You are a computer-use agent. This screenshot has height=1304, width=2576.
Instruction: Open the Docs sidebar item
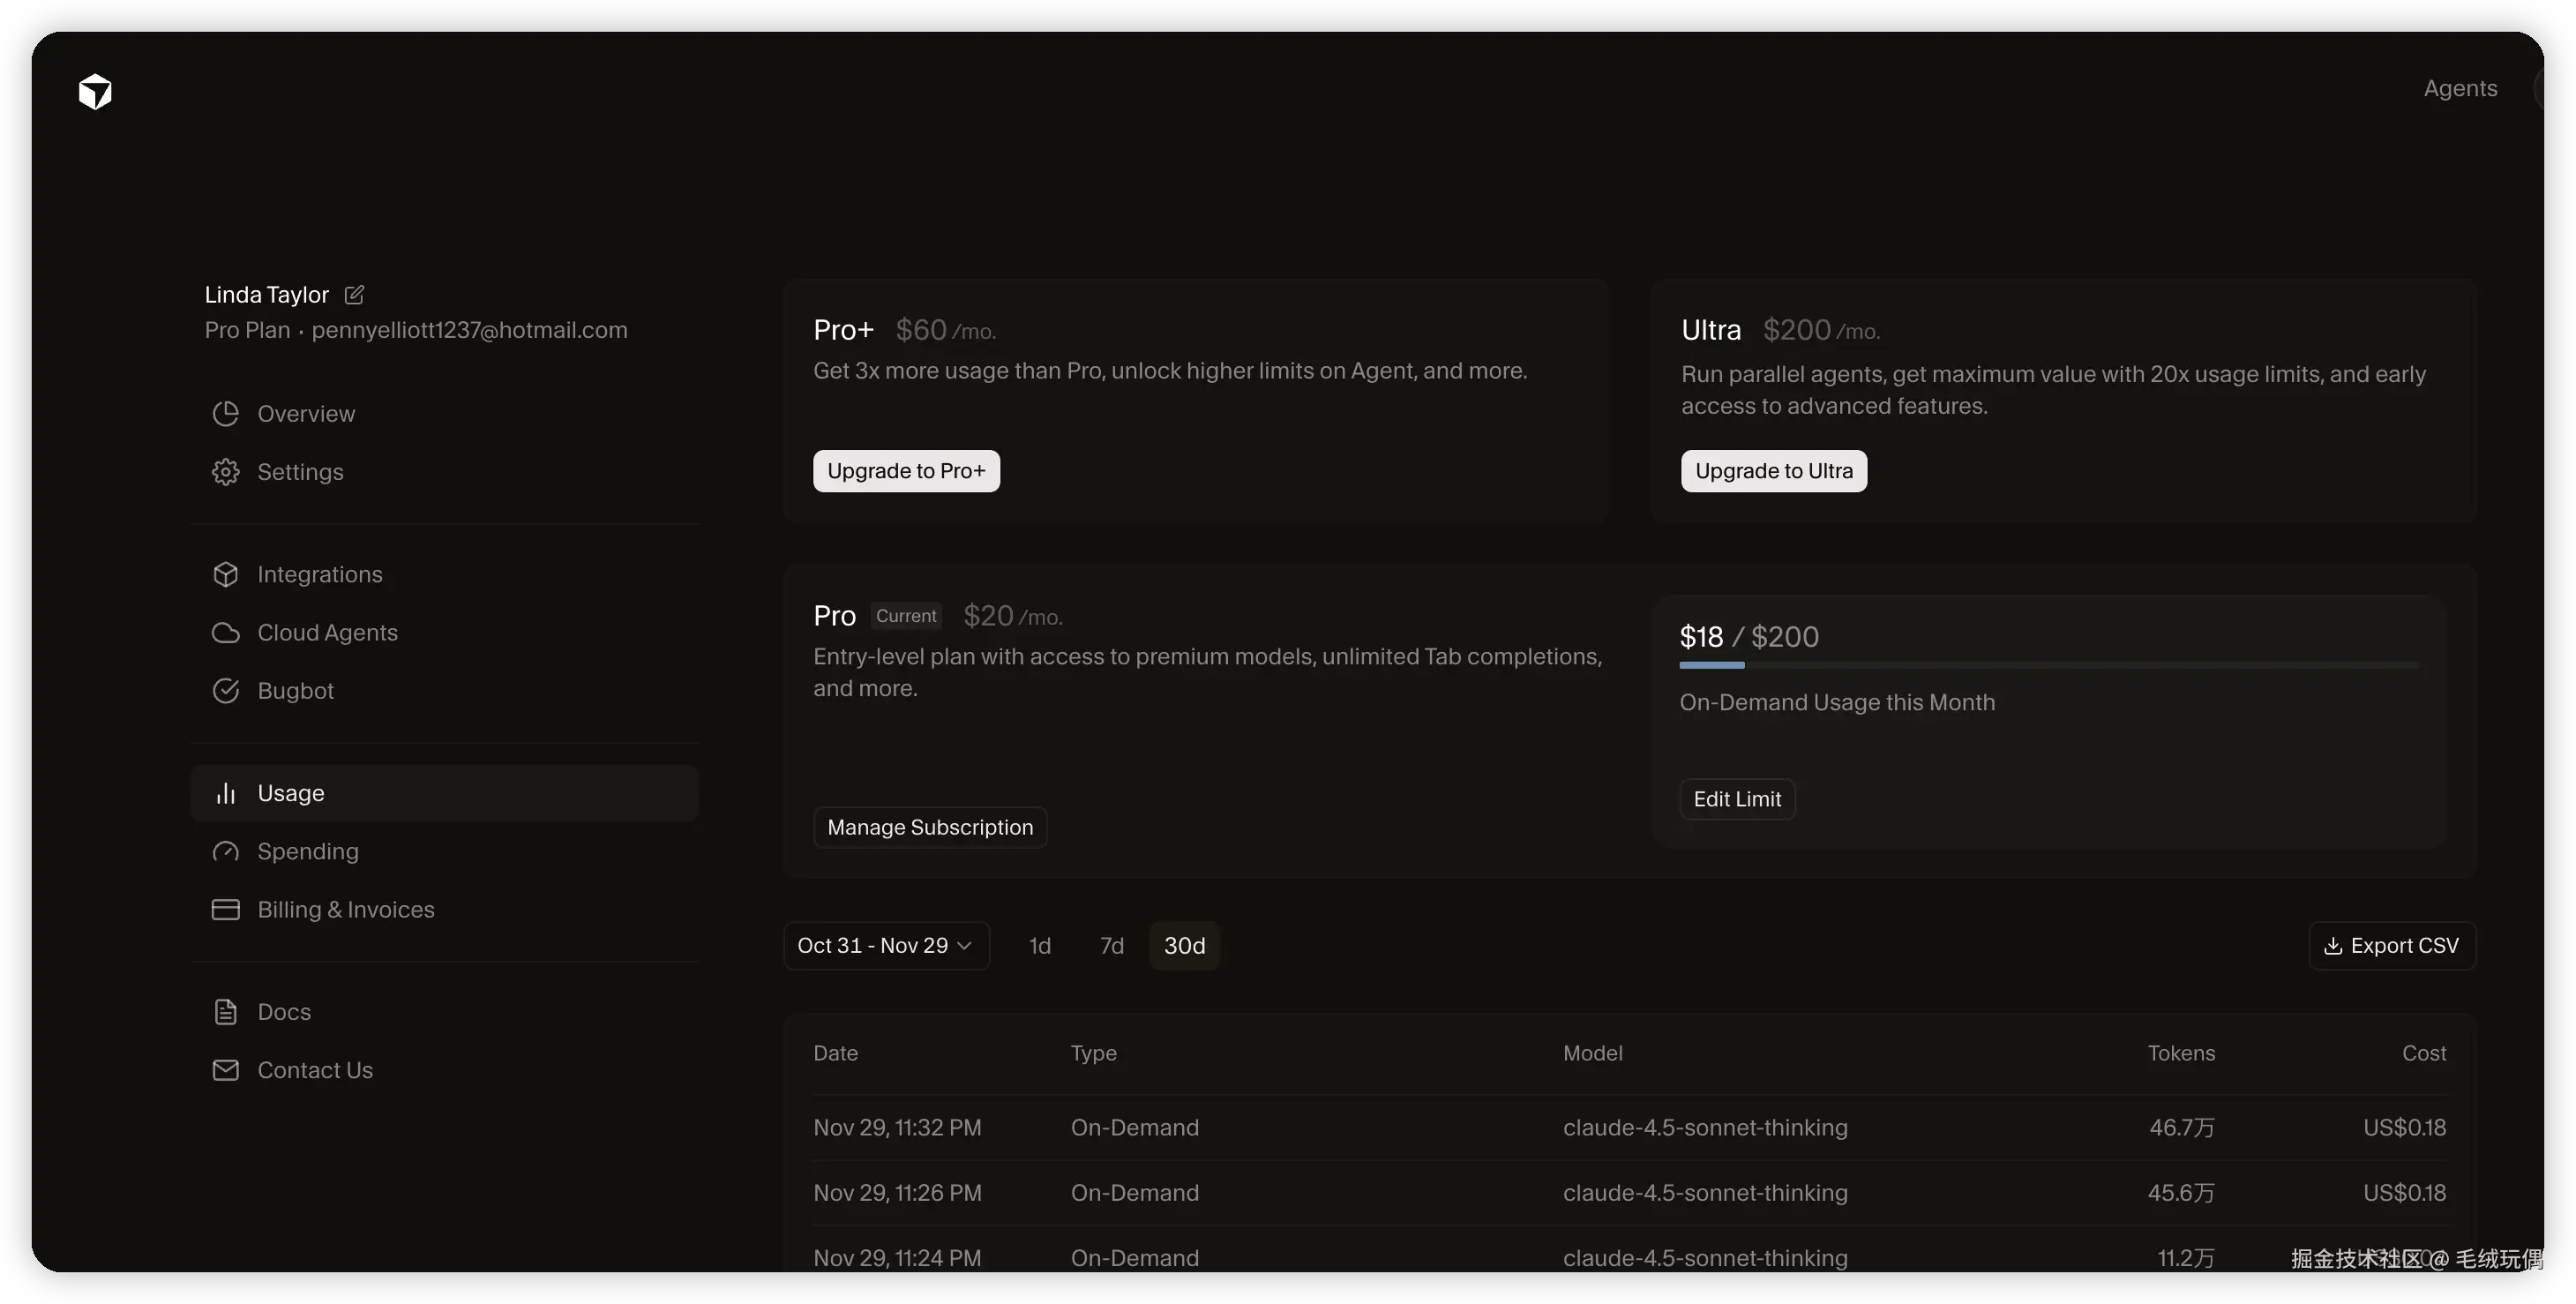pyautogui.click(x=284, y=1012)
